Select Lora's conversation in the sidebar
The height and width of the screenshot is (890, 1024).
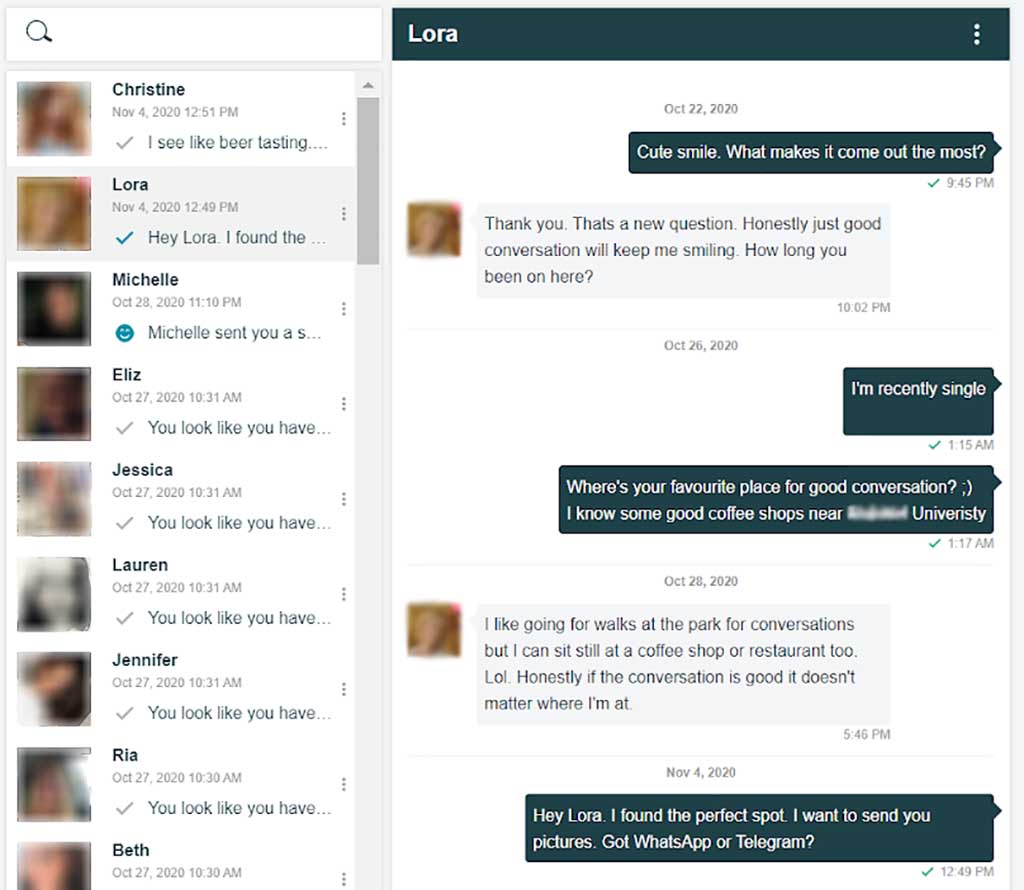pos(200,213)
